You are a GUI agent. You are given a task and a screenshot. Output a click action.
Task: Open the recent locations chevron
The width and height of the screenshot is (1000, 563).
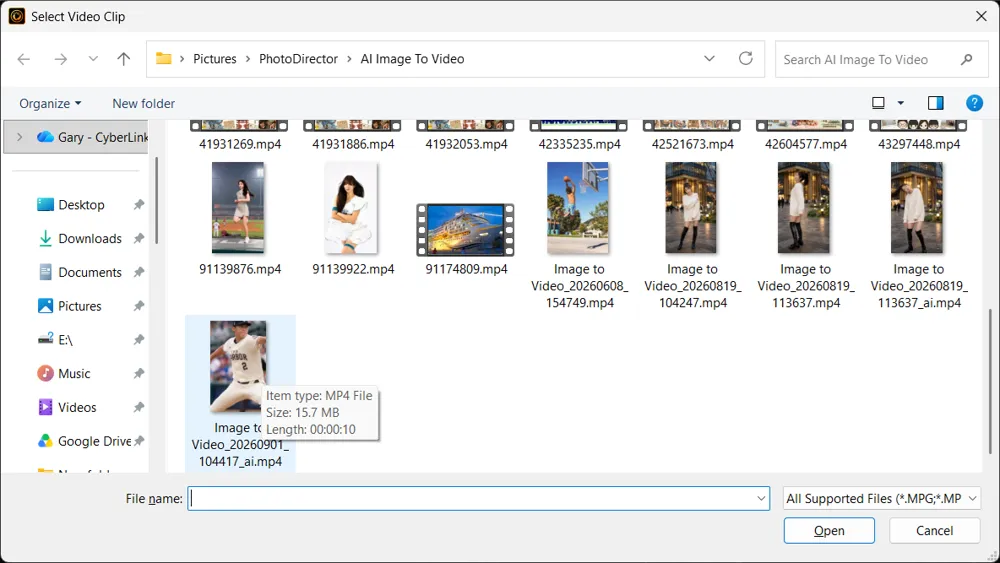click(x=93, y=59)
